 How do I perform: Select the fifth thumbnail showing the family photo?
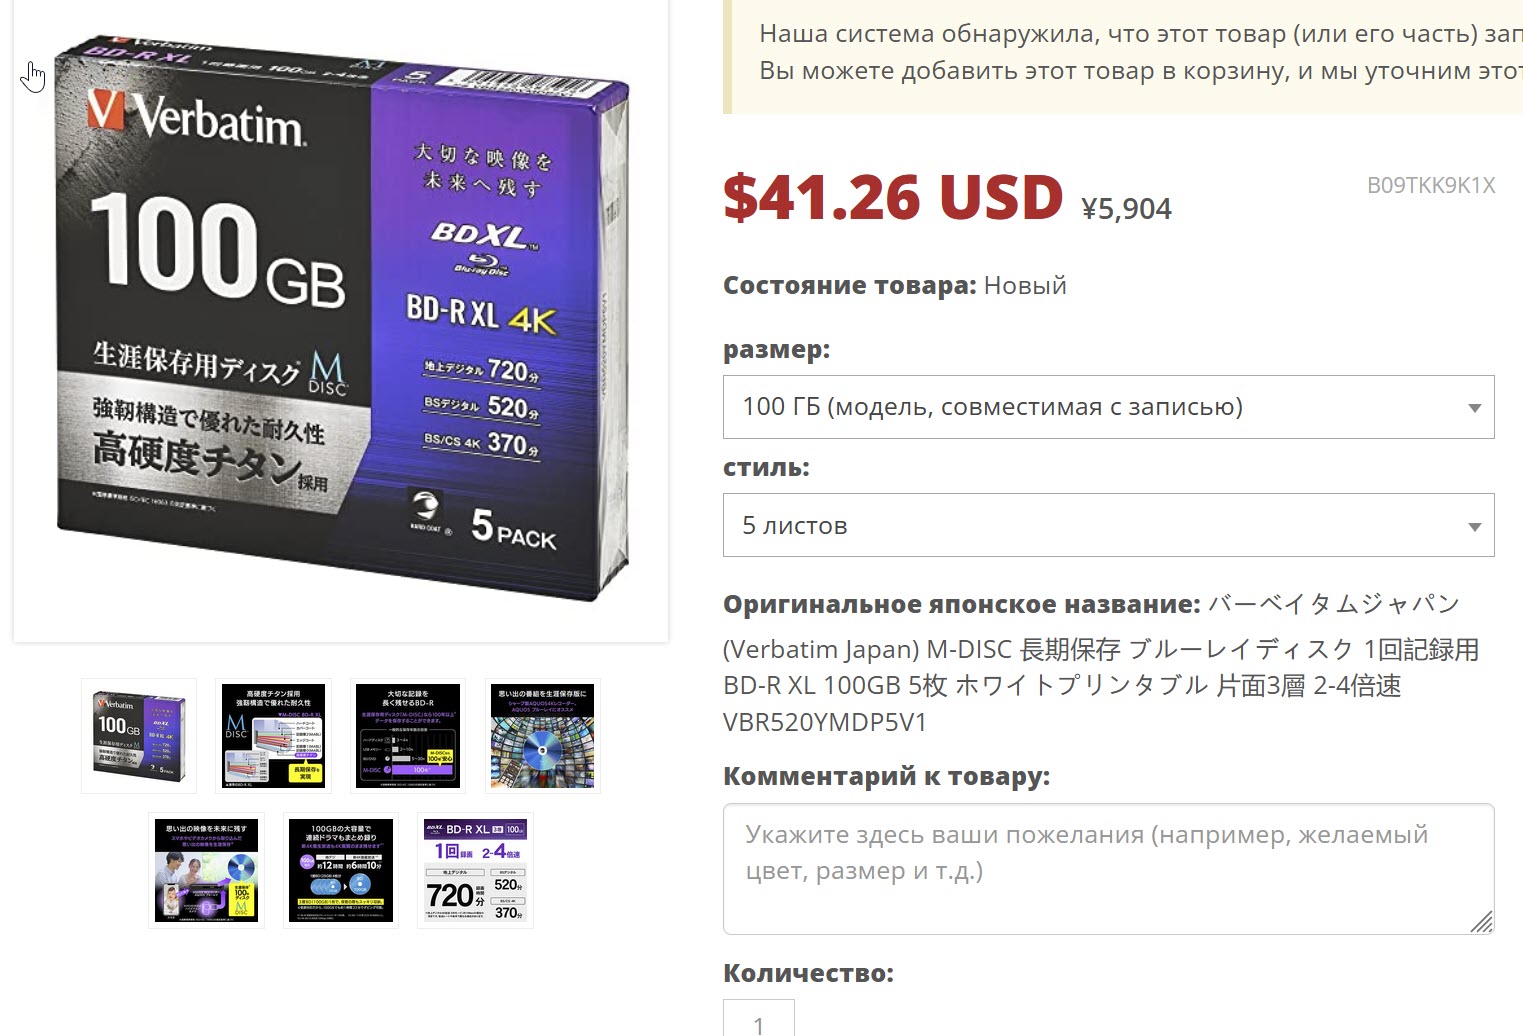206,870
